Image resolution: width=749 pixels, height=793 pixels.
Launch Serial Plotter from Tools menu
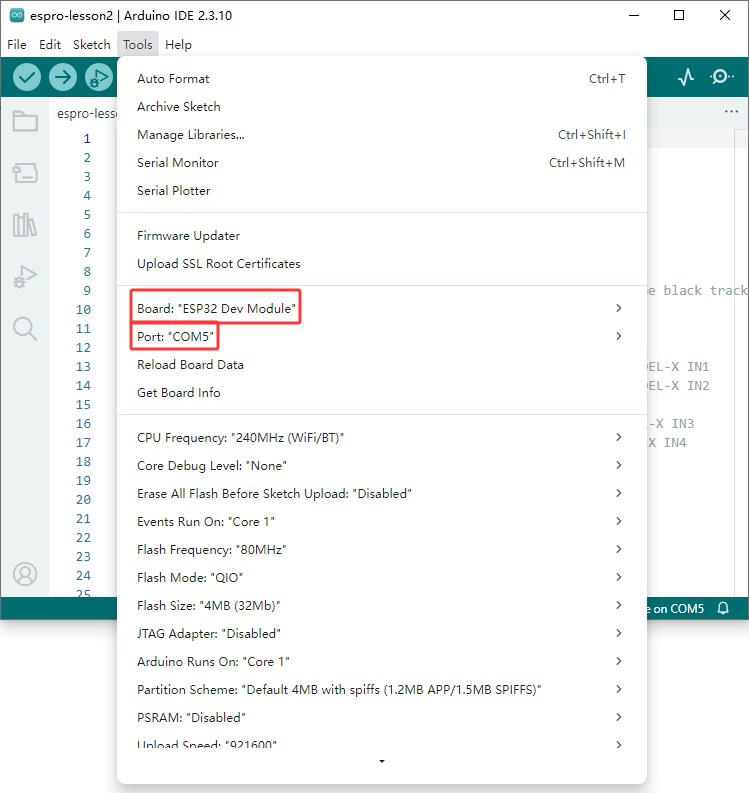click(382, 191)
